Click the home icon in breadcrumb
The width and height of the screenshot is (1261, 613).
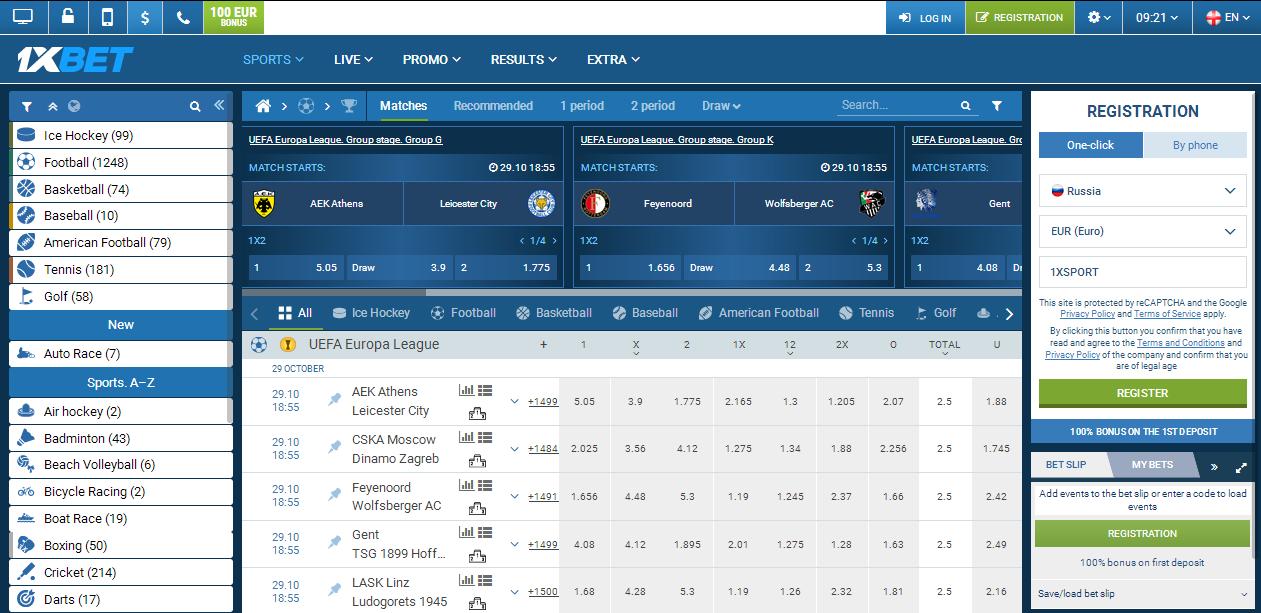264,106
